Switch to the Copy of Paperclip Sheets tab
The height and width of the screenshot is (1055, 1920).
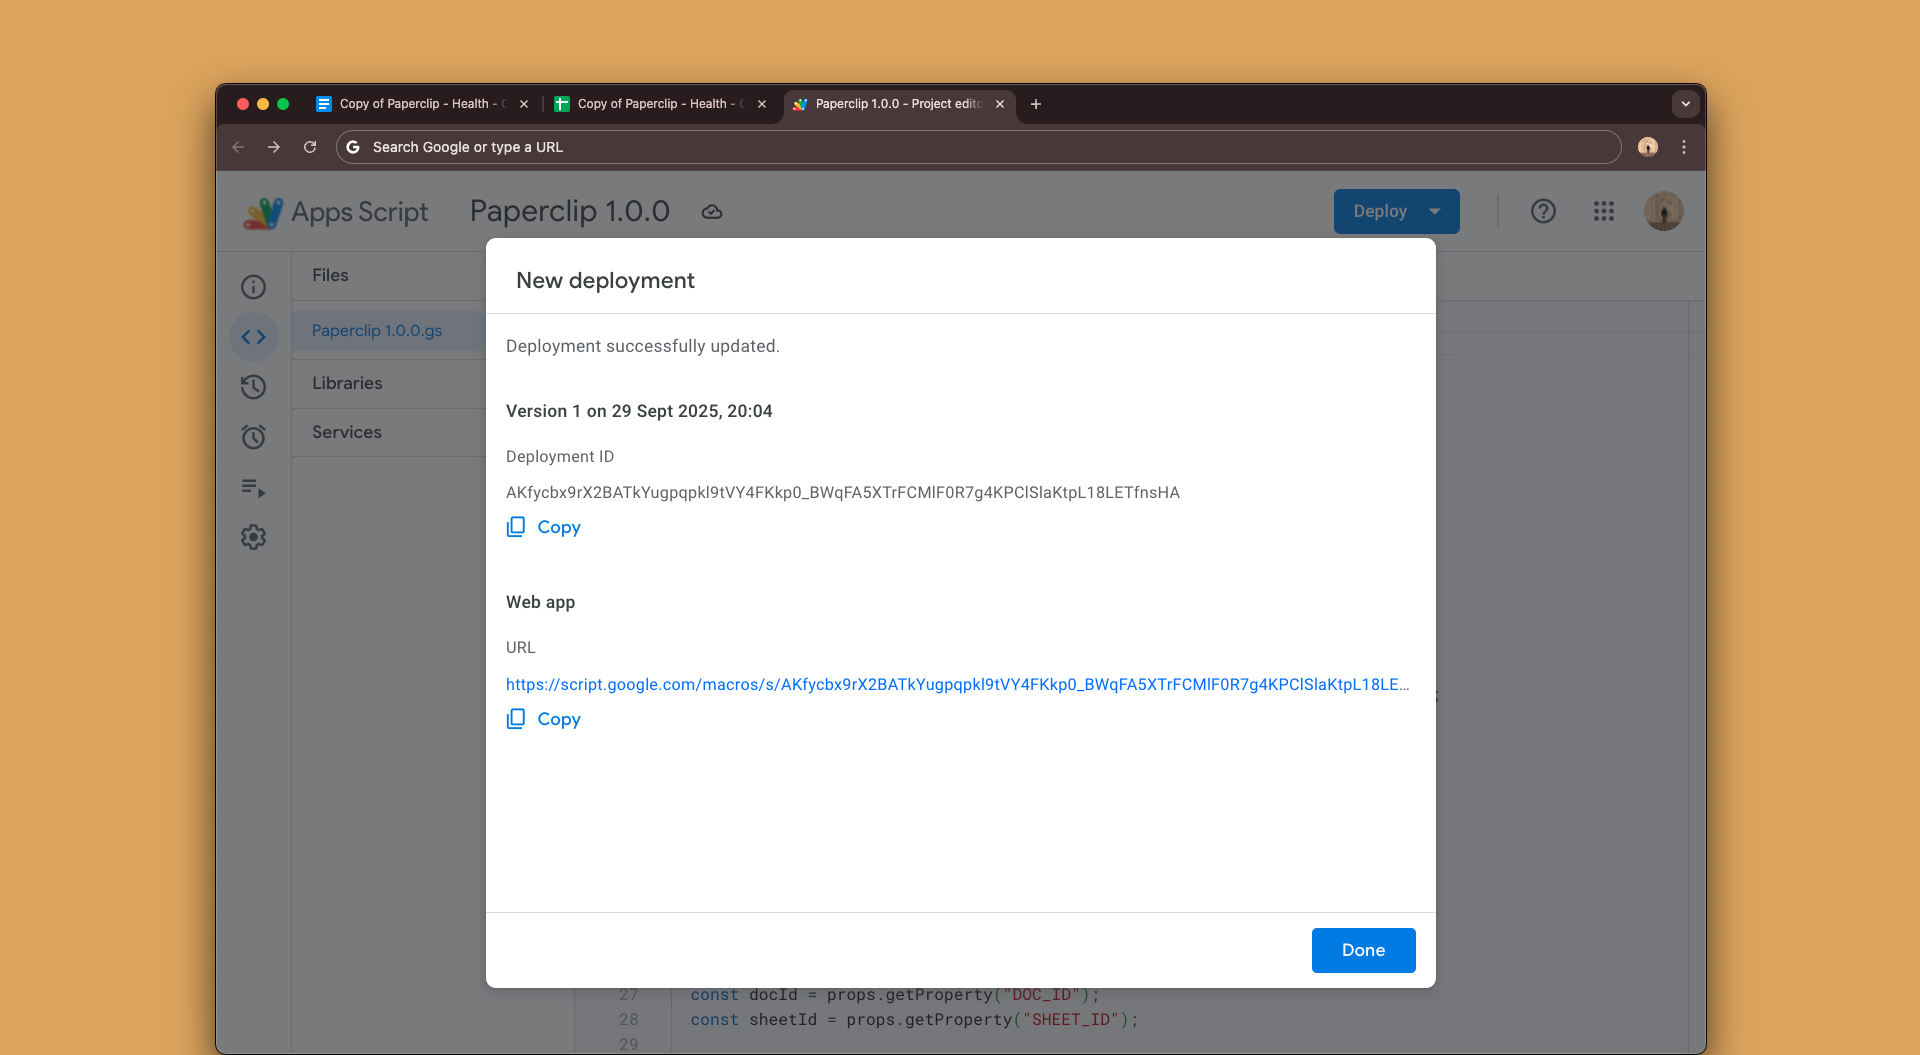tap(655, 104)
